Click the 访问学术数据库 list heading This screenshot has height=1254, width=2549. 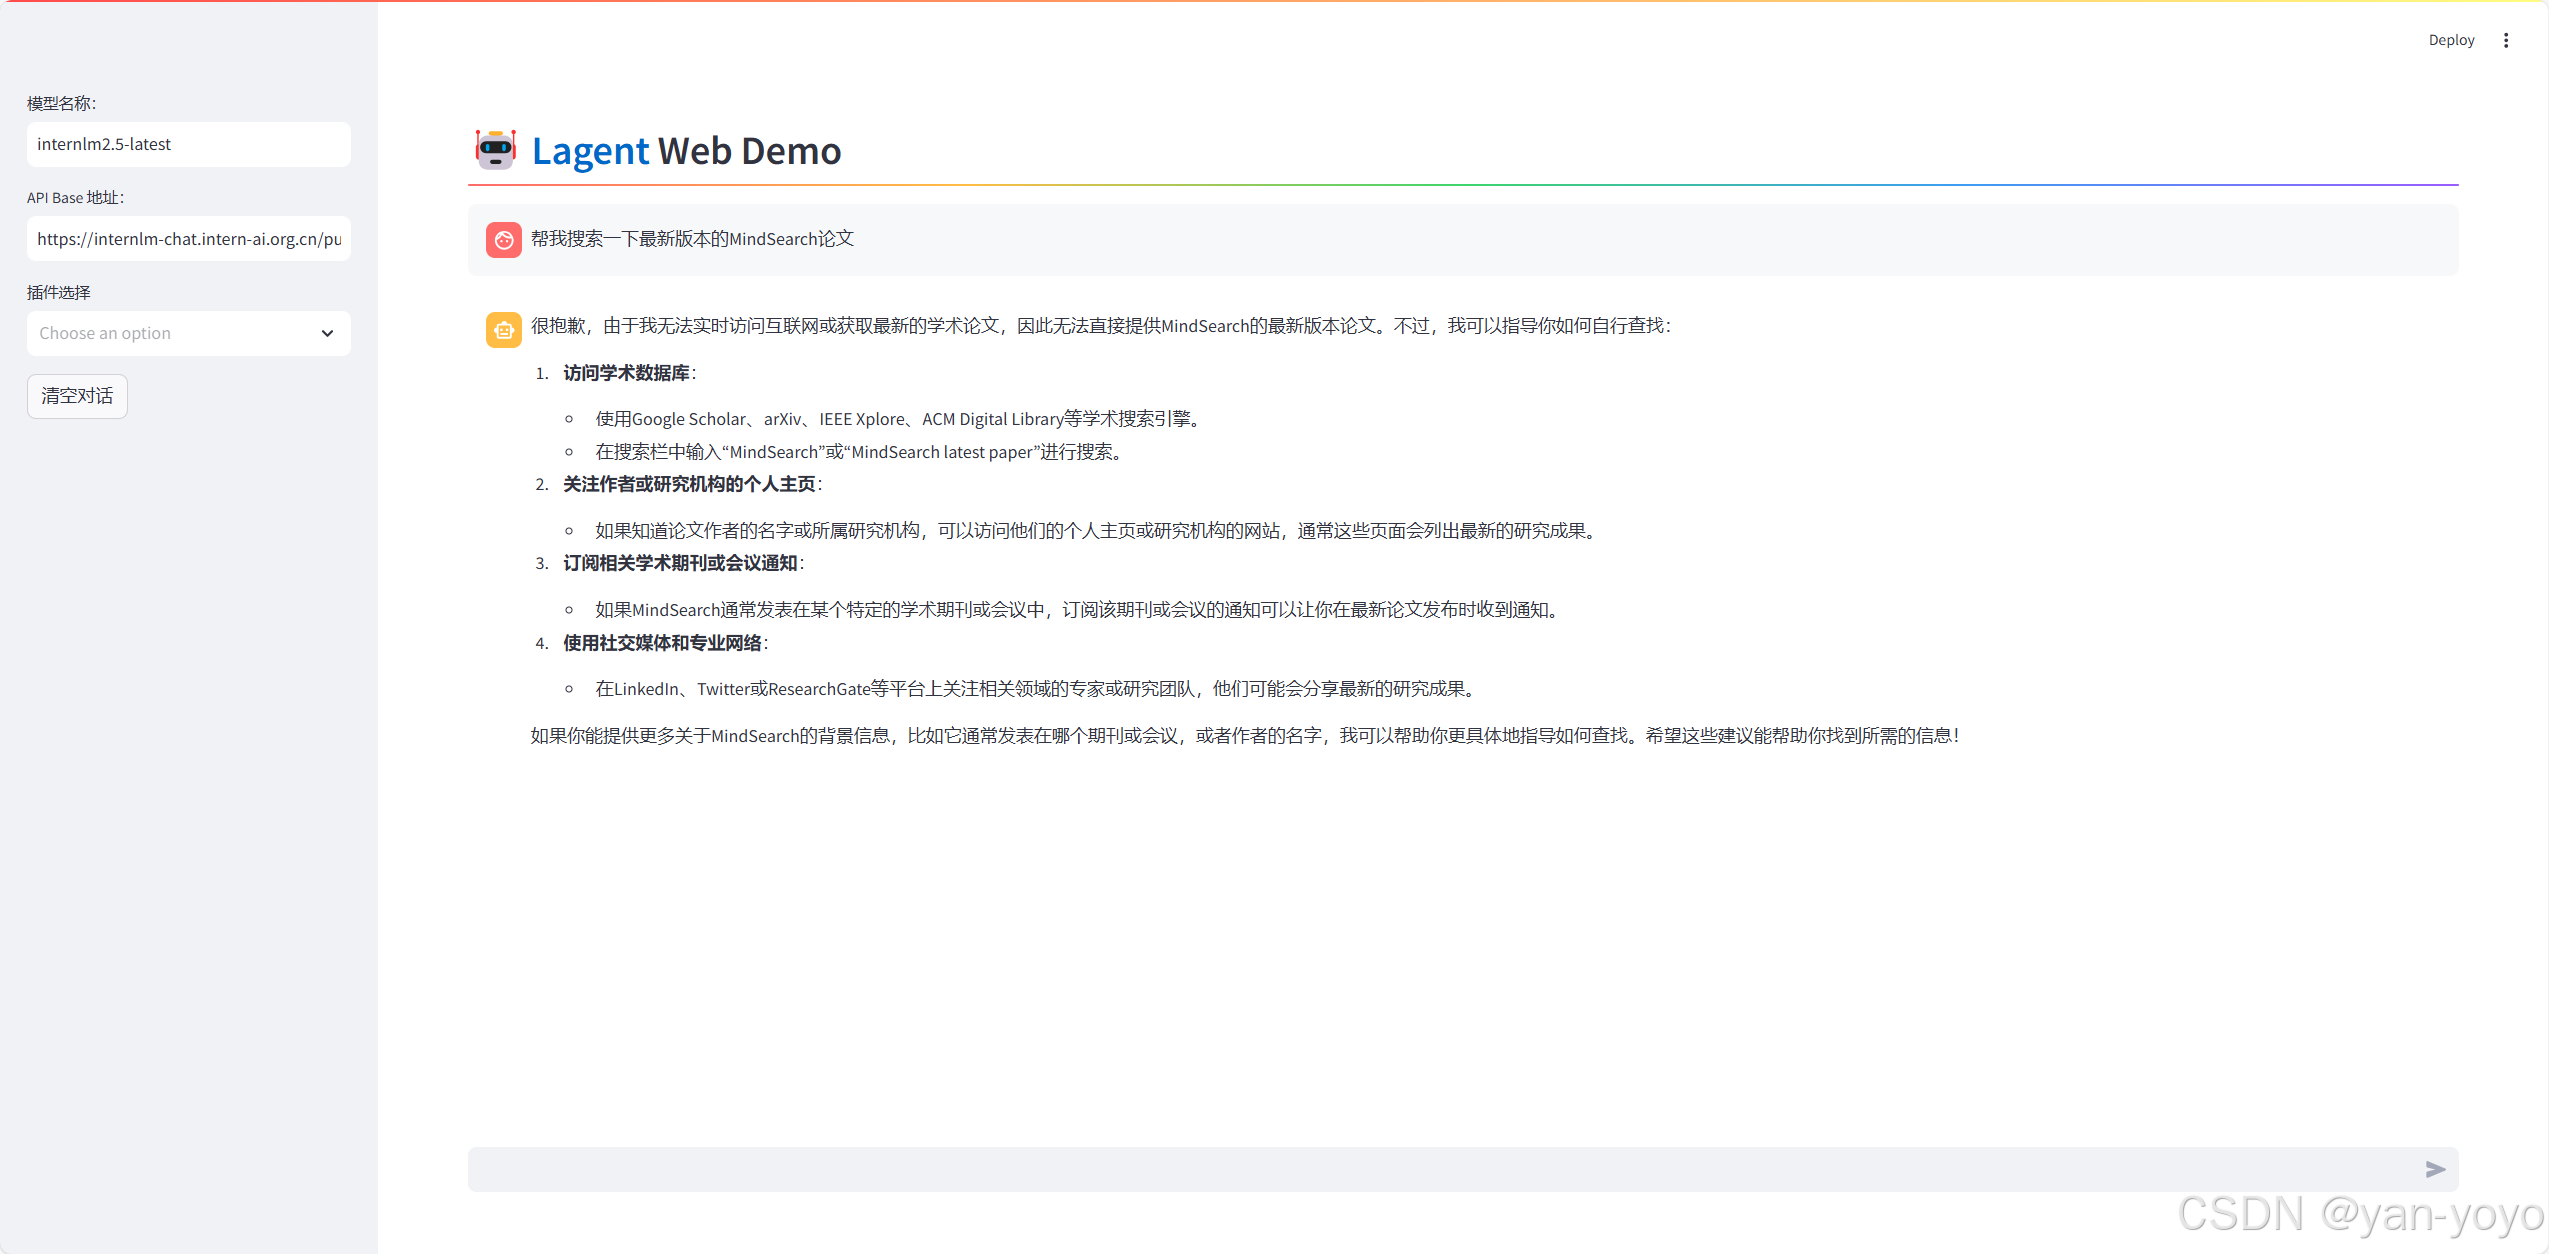tap(626, 373)
